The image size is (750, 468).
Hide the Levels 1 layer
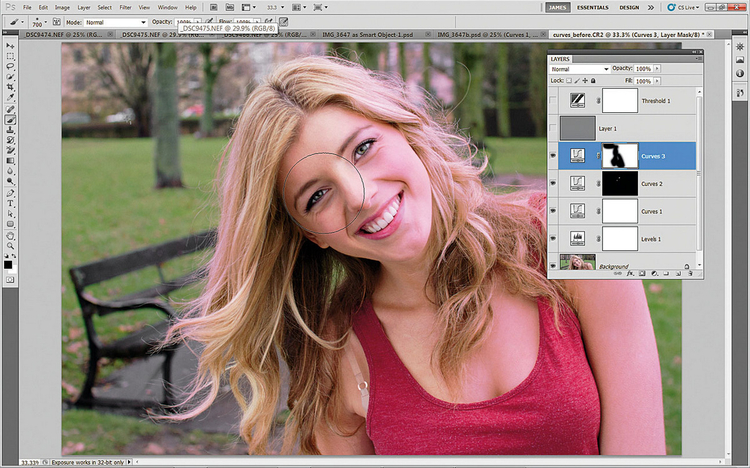tap(553, 239)
